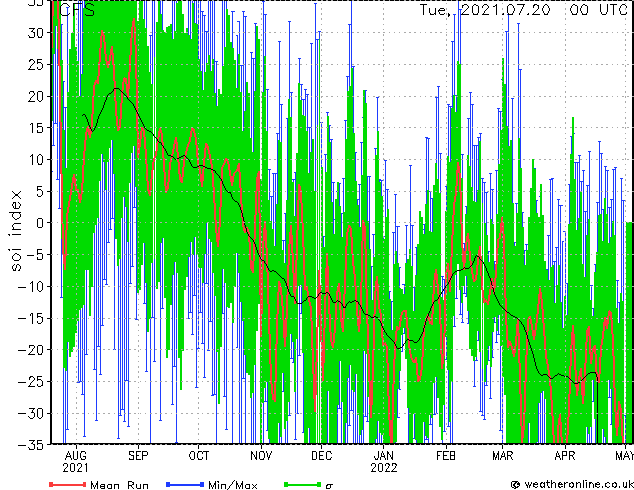Click the DEC x-axis label
Screen dimensions: 634x490
[322, 456]
